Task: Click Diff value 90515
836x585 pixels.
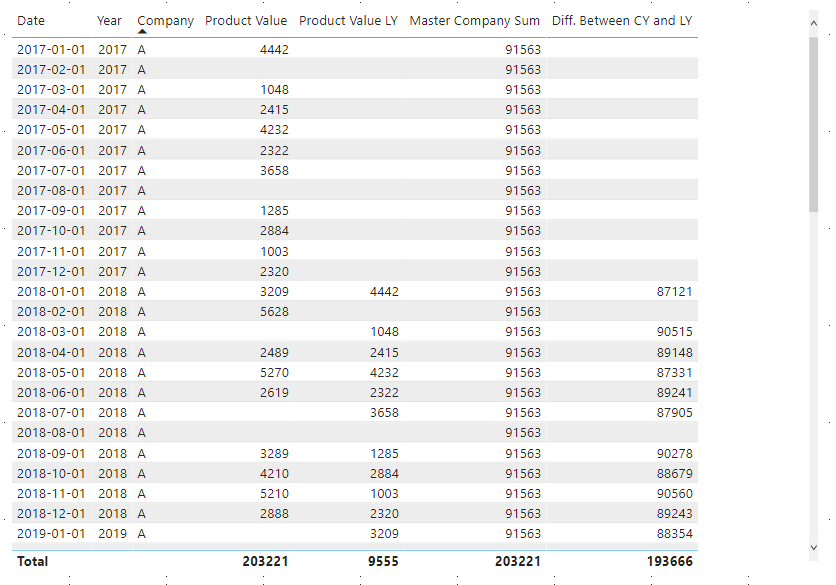Action: [x=674, y=332]
